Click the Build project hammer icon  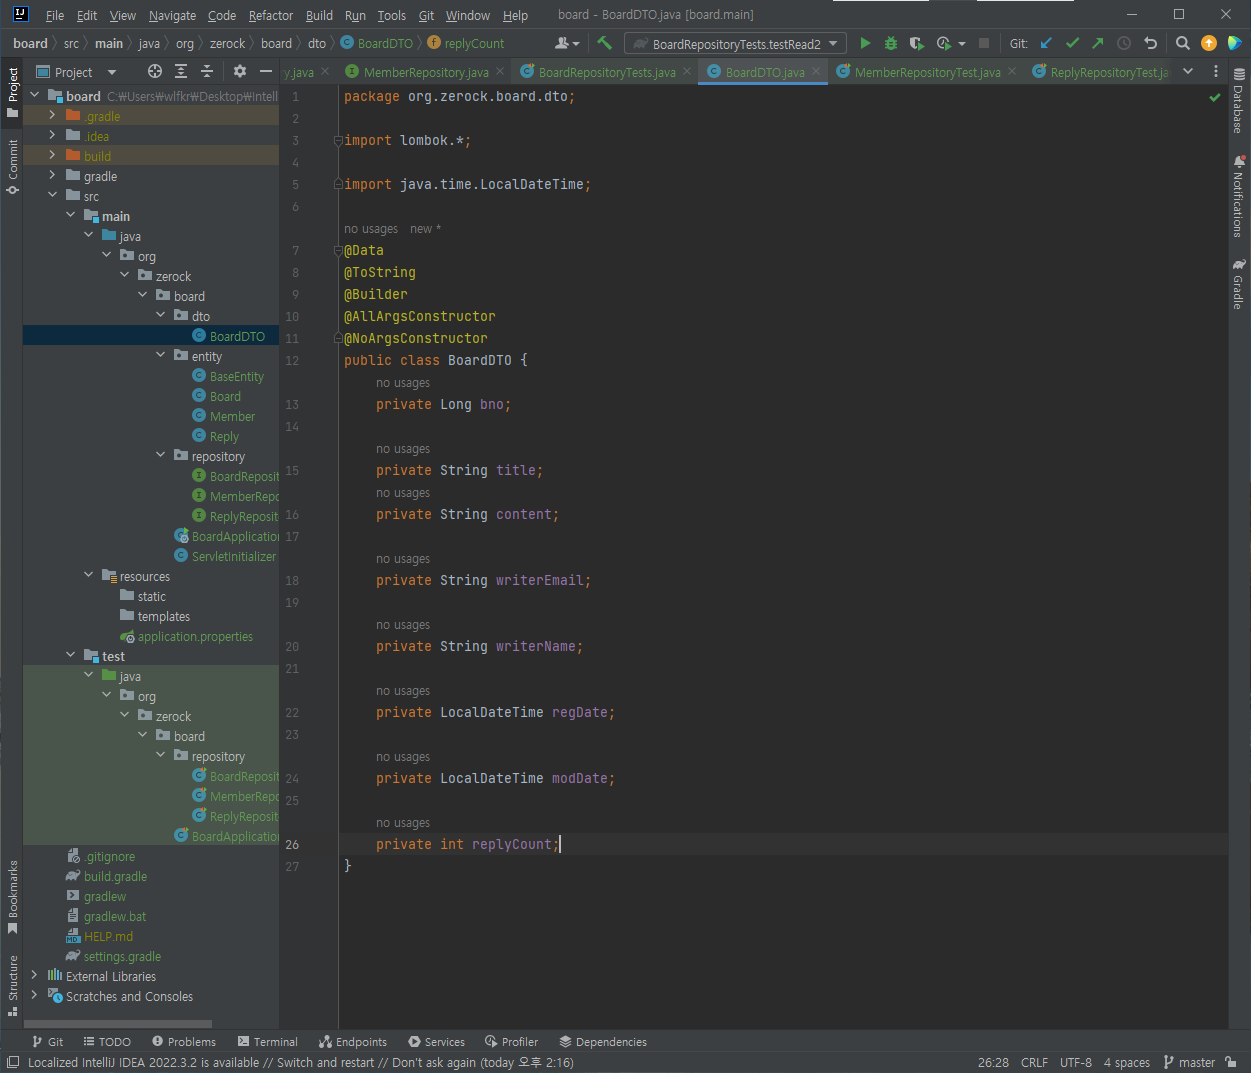tap(604, 43)
